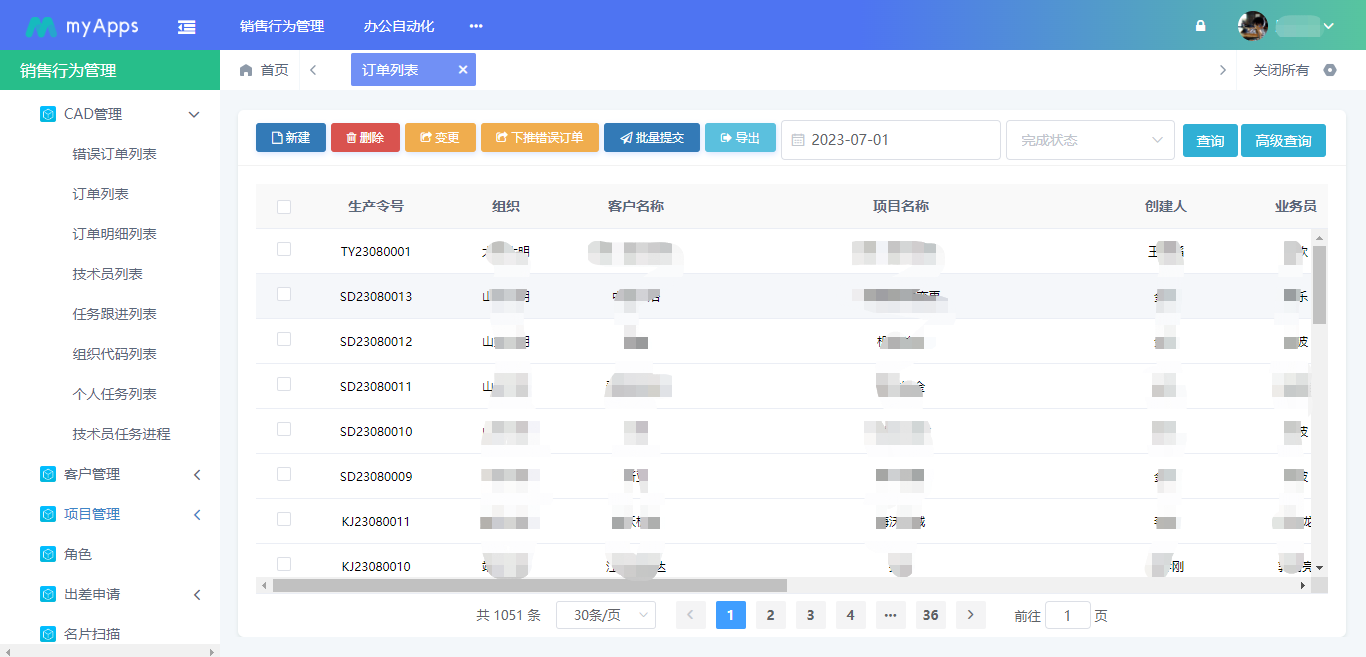Click the 名片扫描 module icon in sidebar
Viewport: 1366px width, 657px height.
46,633
